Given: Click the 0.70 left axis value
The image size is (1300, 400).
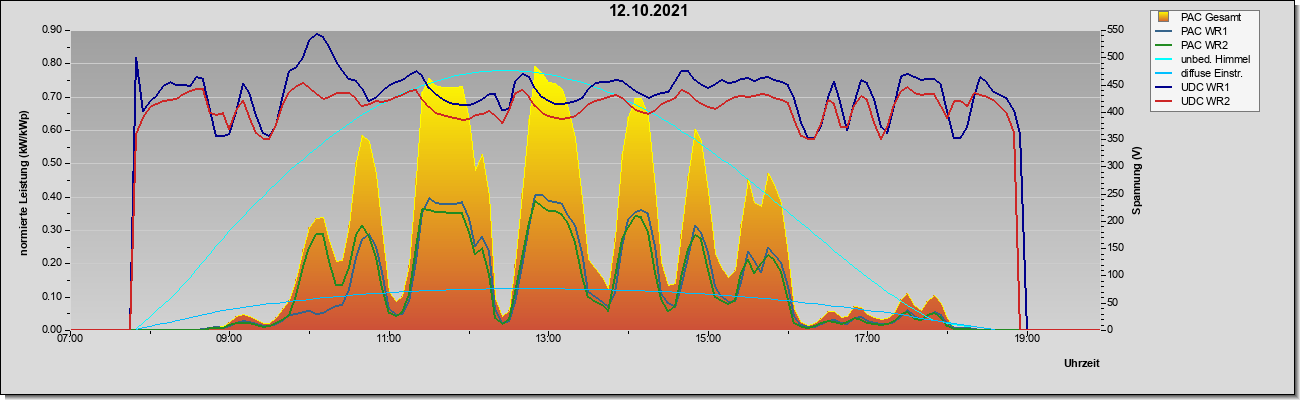Looking at the screenshot, I should pyautogui.click(x=53, y=97).
